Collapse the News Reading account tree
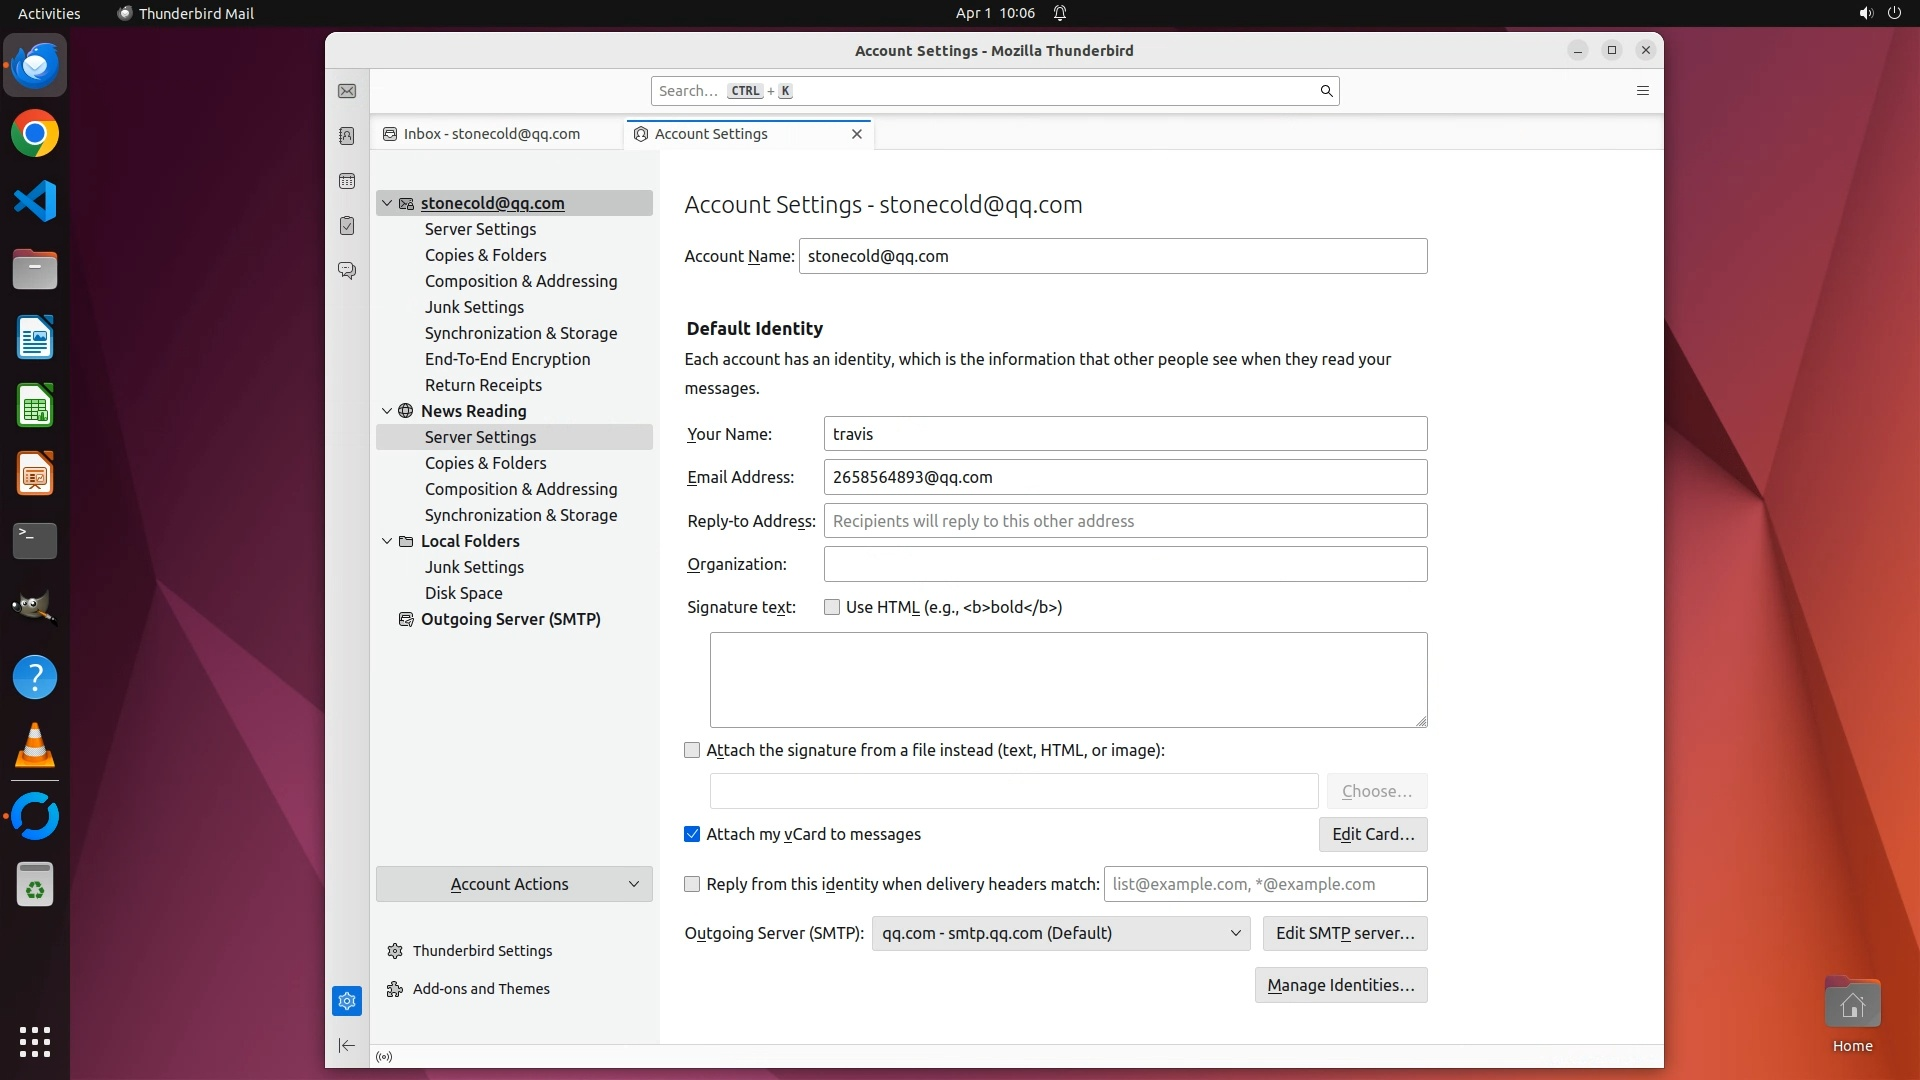The height and width of the screenshot is (1080, 1920). tap(387, 411)
